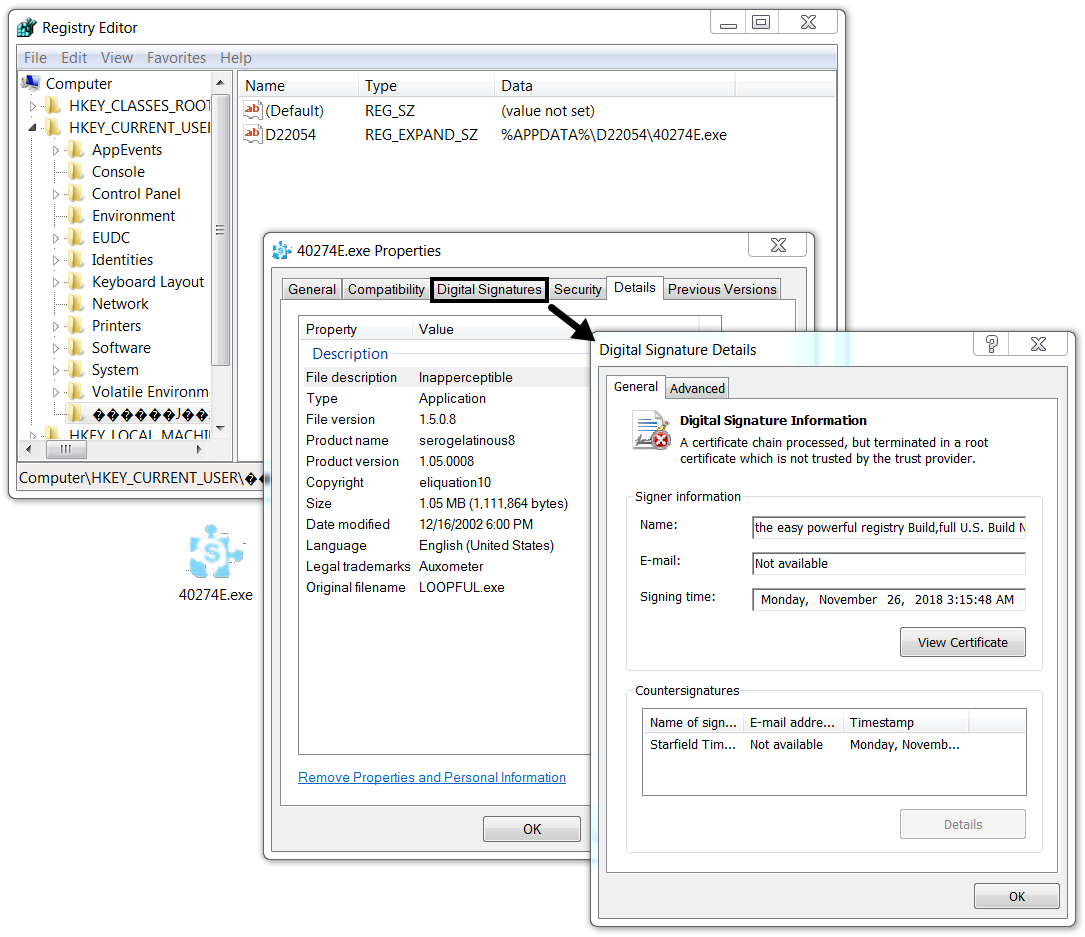Screen dimensions: 1085x937
Task: Click the tree scroll up arrow
Action: pyautogui.click(x=220, y=83)
